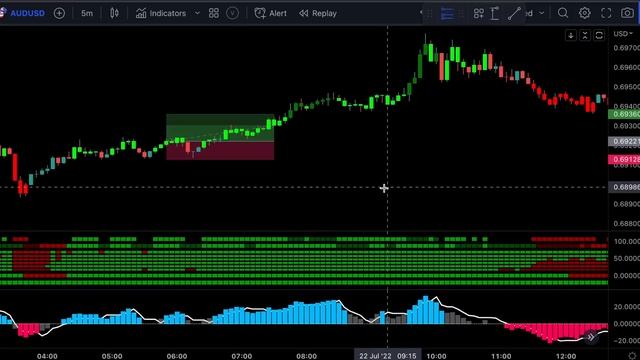Select the trend line drawing tool
640x360 pixels.
coord(514,13)
